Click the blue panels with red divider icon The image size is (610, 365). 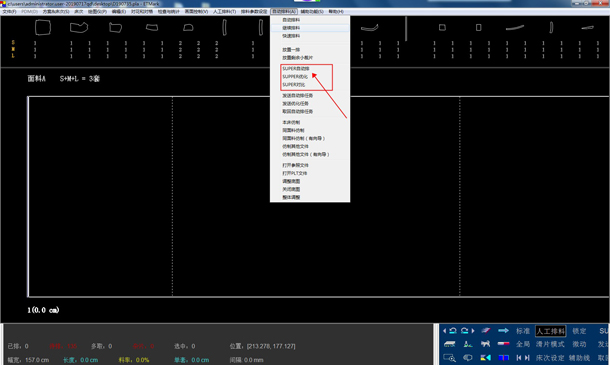click(503, 358)
